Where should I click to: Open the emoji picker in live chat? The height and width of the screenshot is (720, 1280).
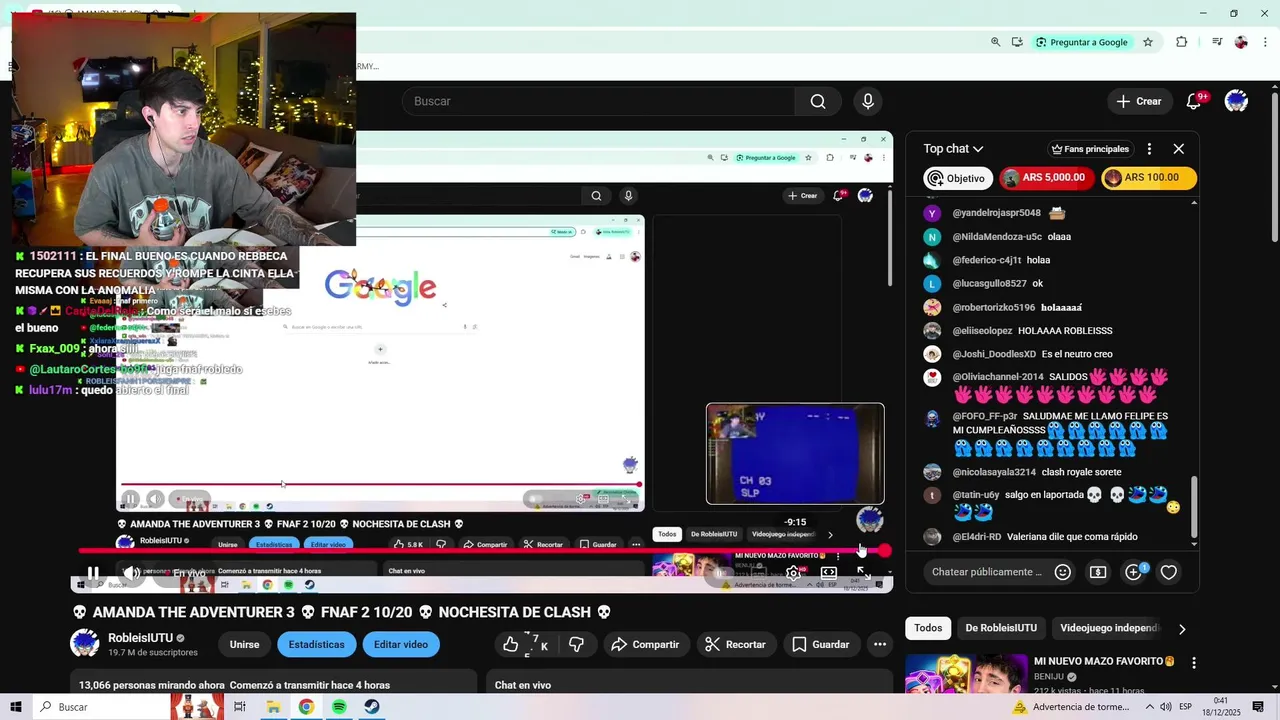pyautogui.click(x=1063, y=572)
